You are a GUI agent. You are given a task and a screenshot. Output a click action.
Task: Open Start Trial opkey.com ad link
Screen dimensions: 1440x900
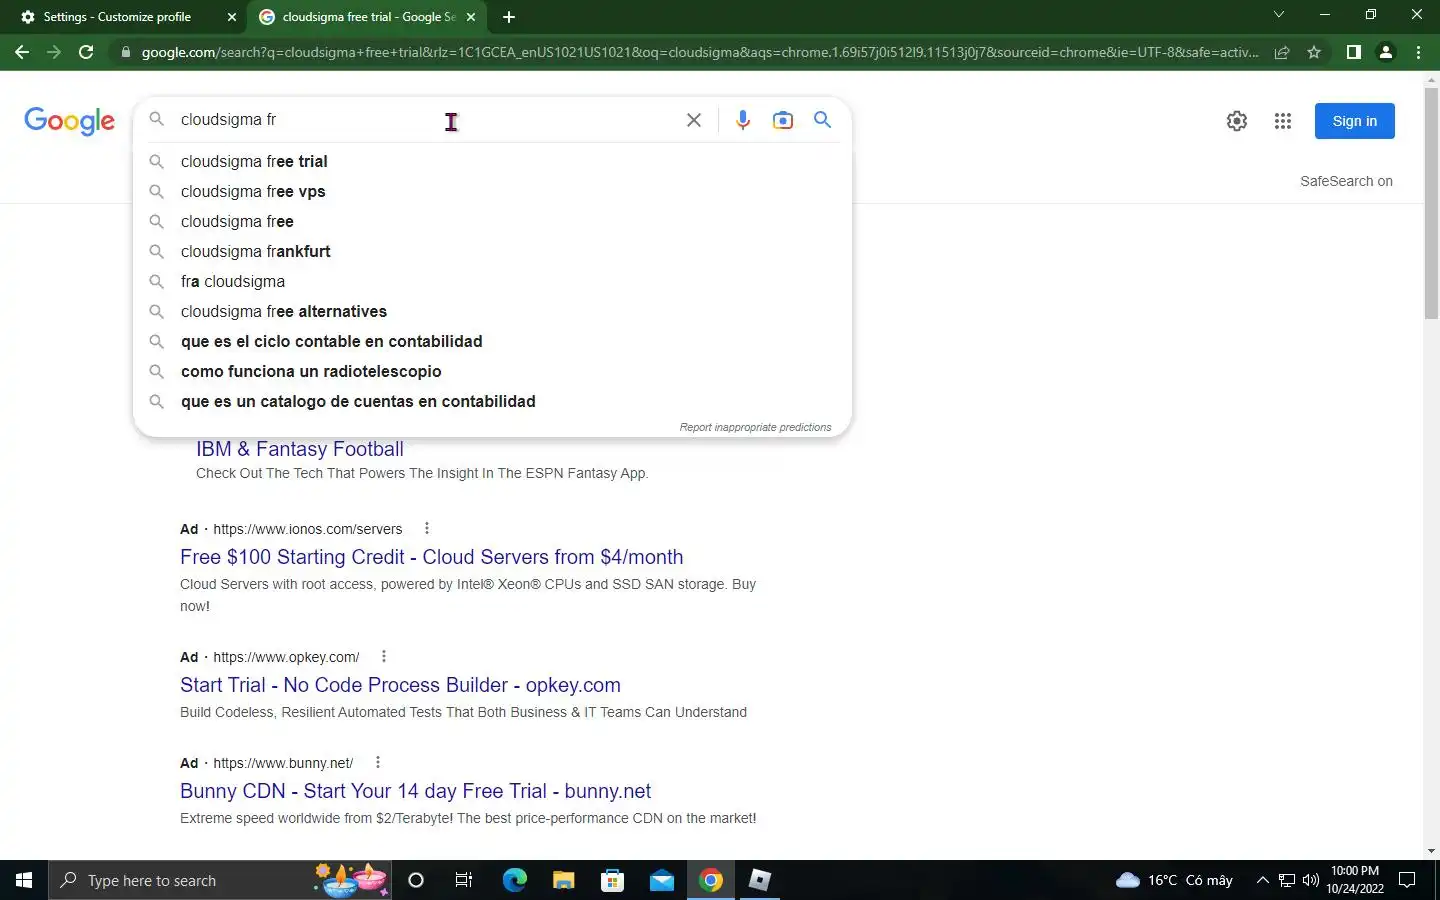click(400, 685)
